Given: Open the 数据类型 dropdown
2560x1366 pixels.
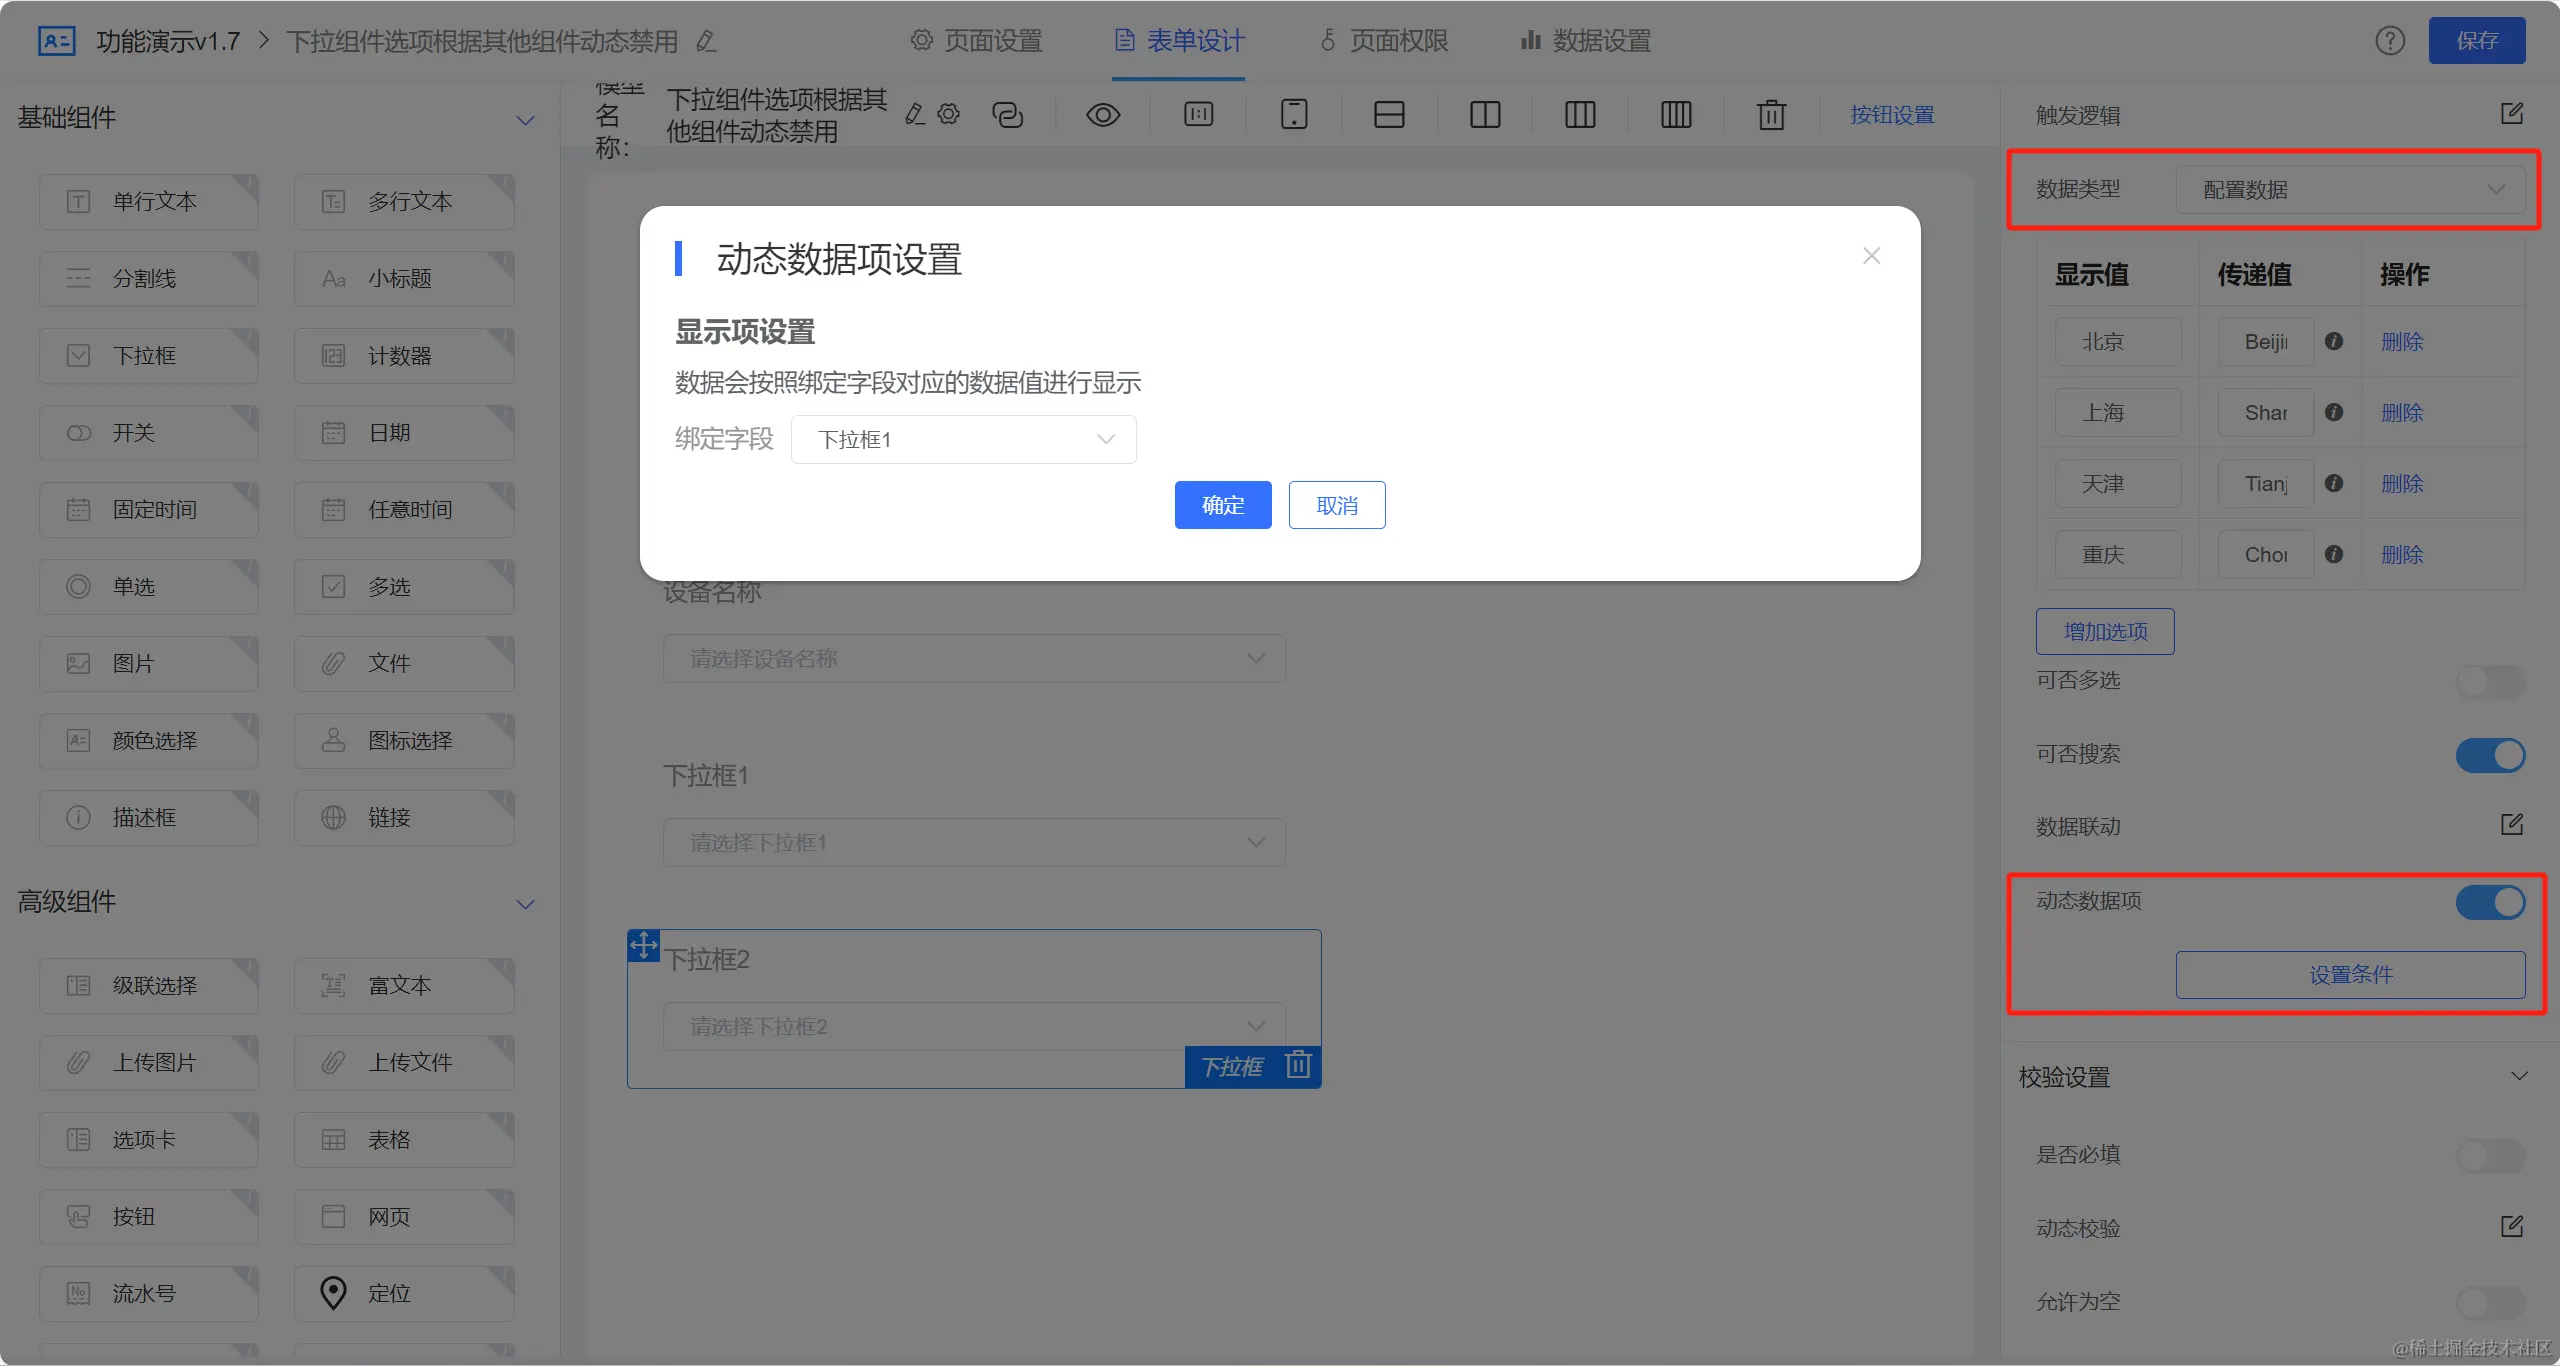Looking at the screenshot, I should (x=2349, y=190).
